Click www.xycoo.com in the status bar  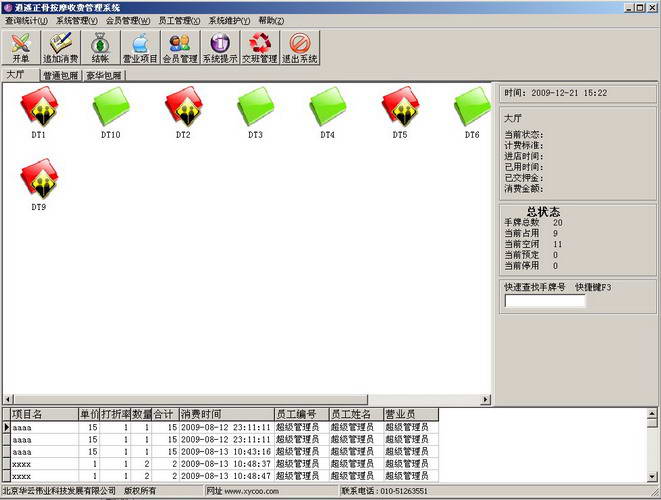[251, 491]
